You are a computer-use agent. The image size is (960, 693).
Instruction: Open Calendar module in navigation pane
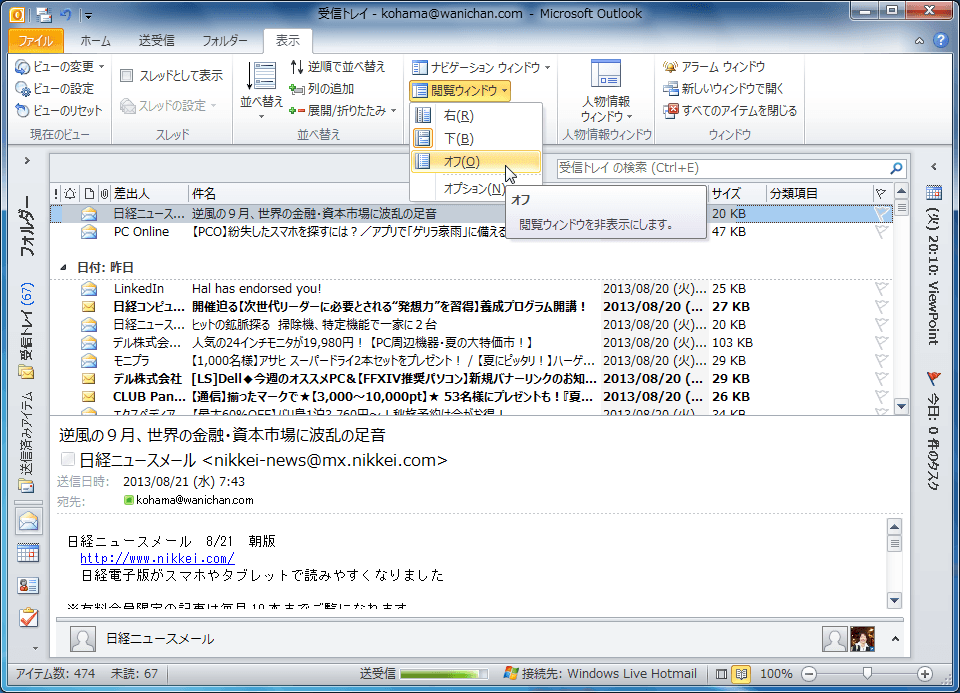28,553
